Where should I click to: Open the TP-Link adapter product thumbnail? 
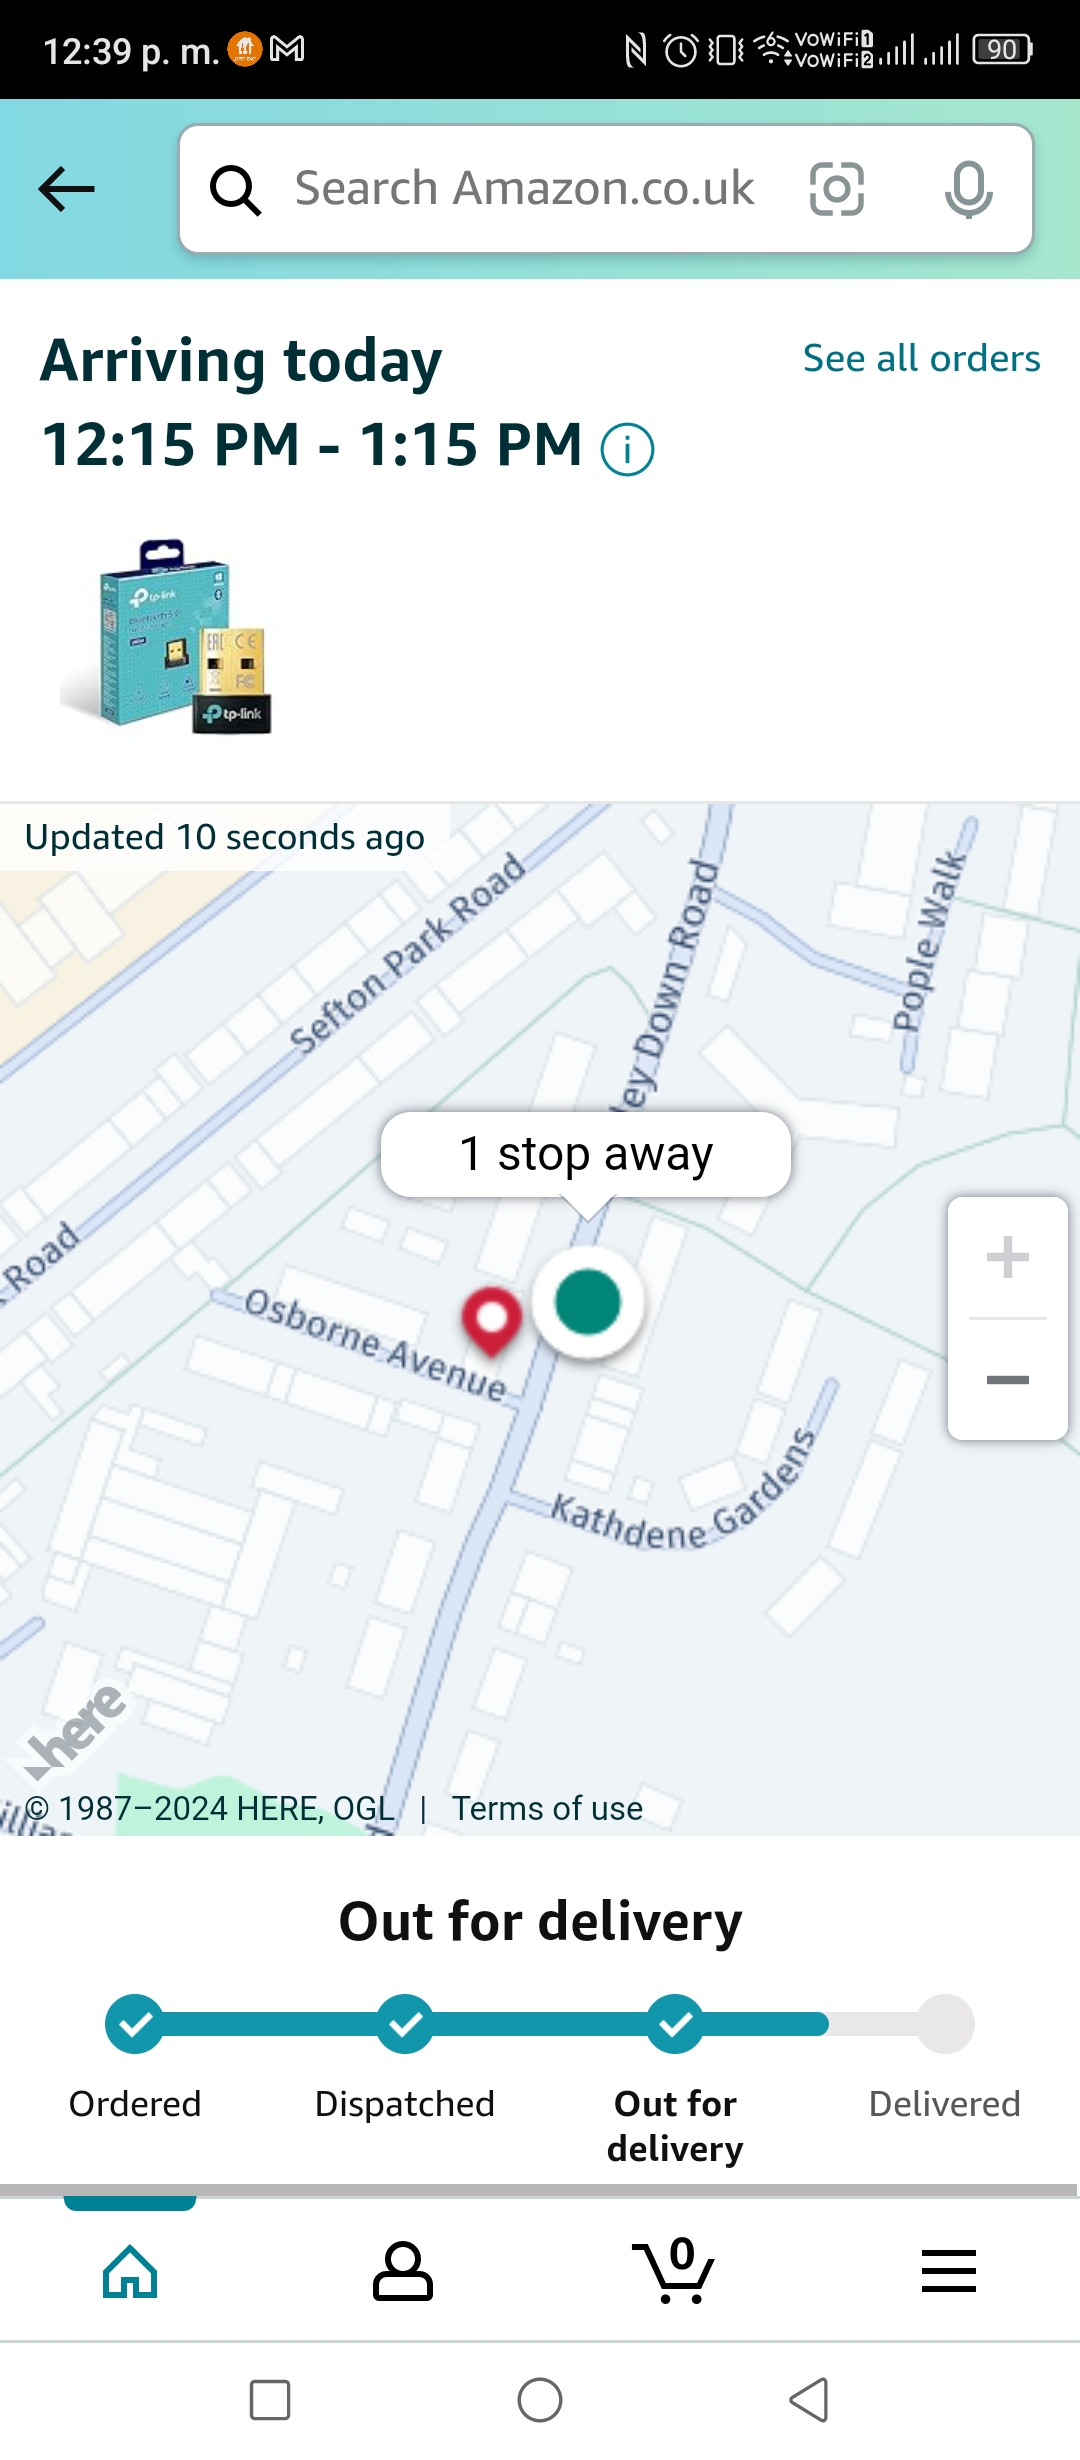coord(168,637)
